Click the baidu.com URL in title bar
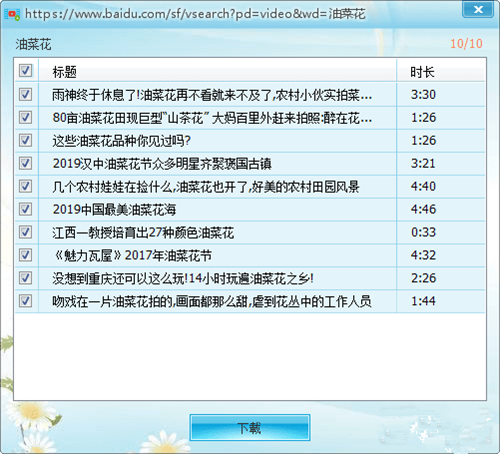 pyautogui.click(x=195, y=14)
